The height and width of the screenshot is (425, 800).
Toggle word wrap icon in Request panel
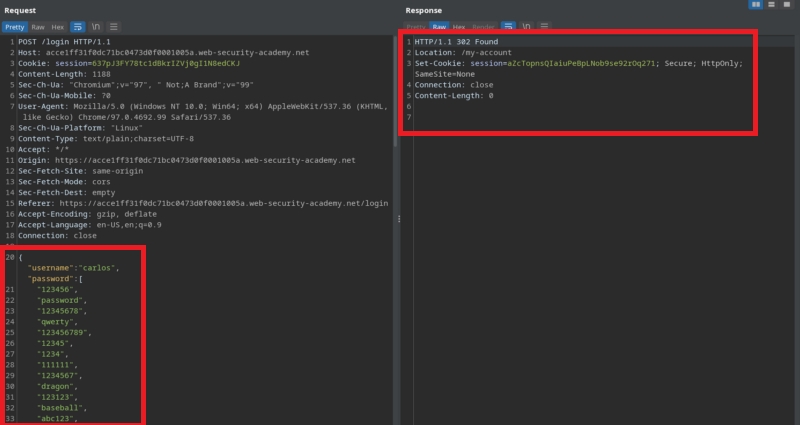[77, 26]
